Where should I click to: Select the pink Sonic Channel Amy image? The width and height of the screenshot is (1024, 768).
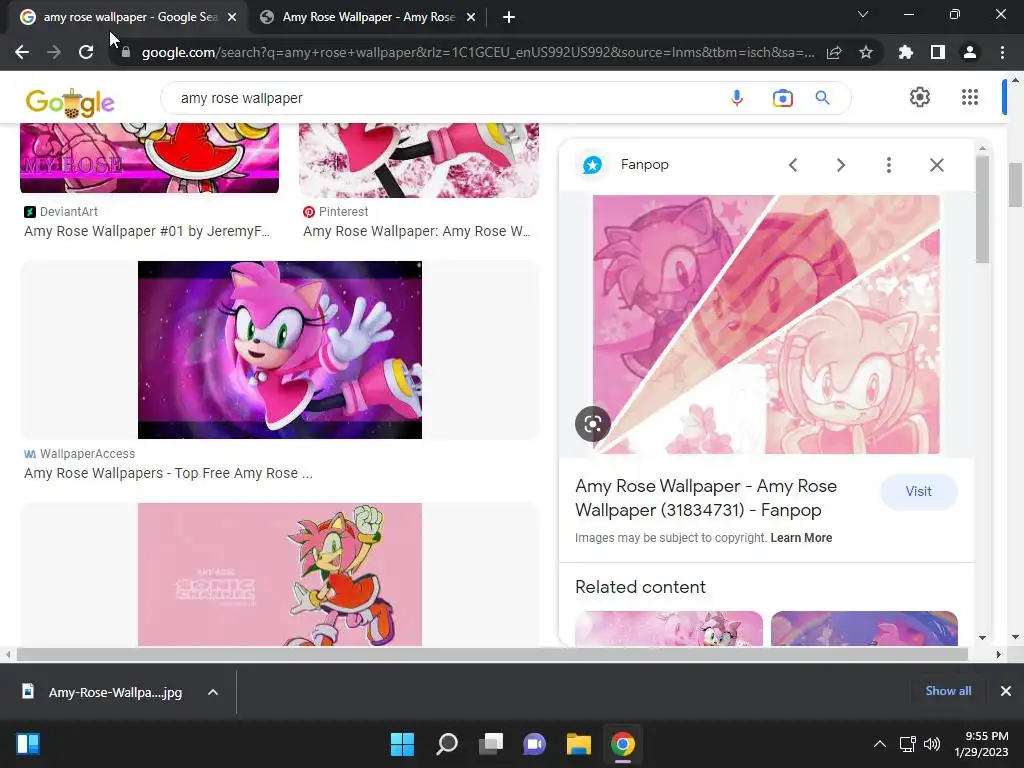click(280, 574)
